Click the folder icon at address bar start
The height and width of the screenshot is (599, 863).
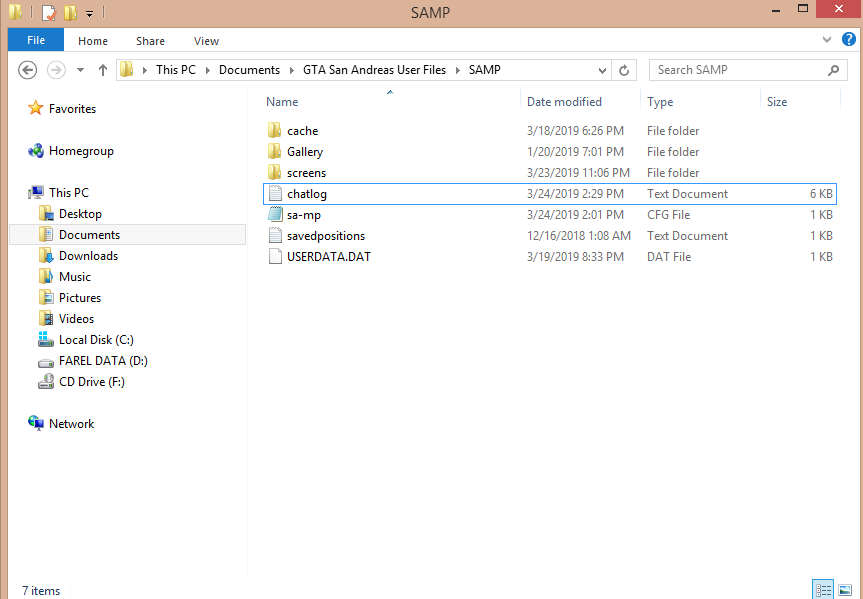(127, 70)
